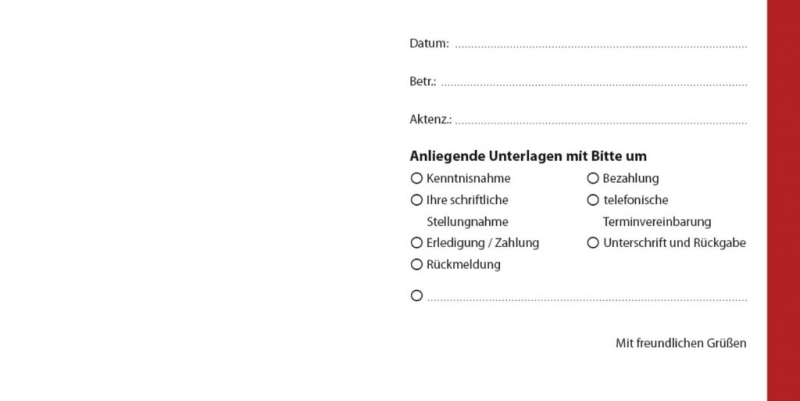
Task: Click the Stellungnahme text line
Action: 467,222
